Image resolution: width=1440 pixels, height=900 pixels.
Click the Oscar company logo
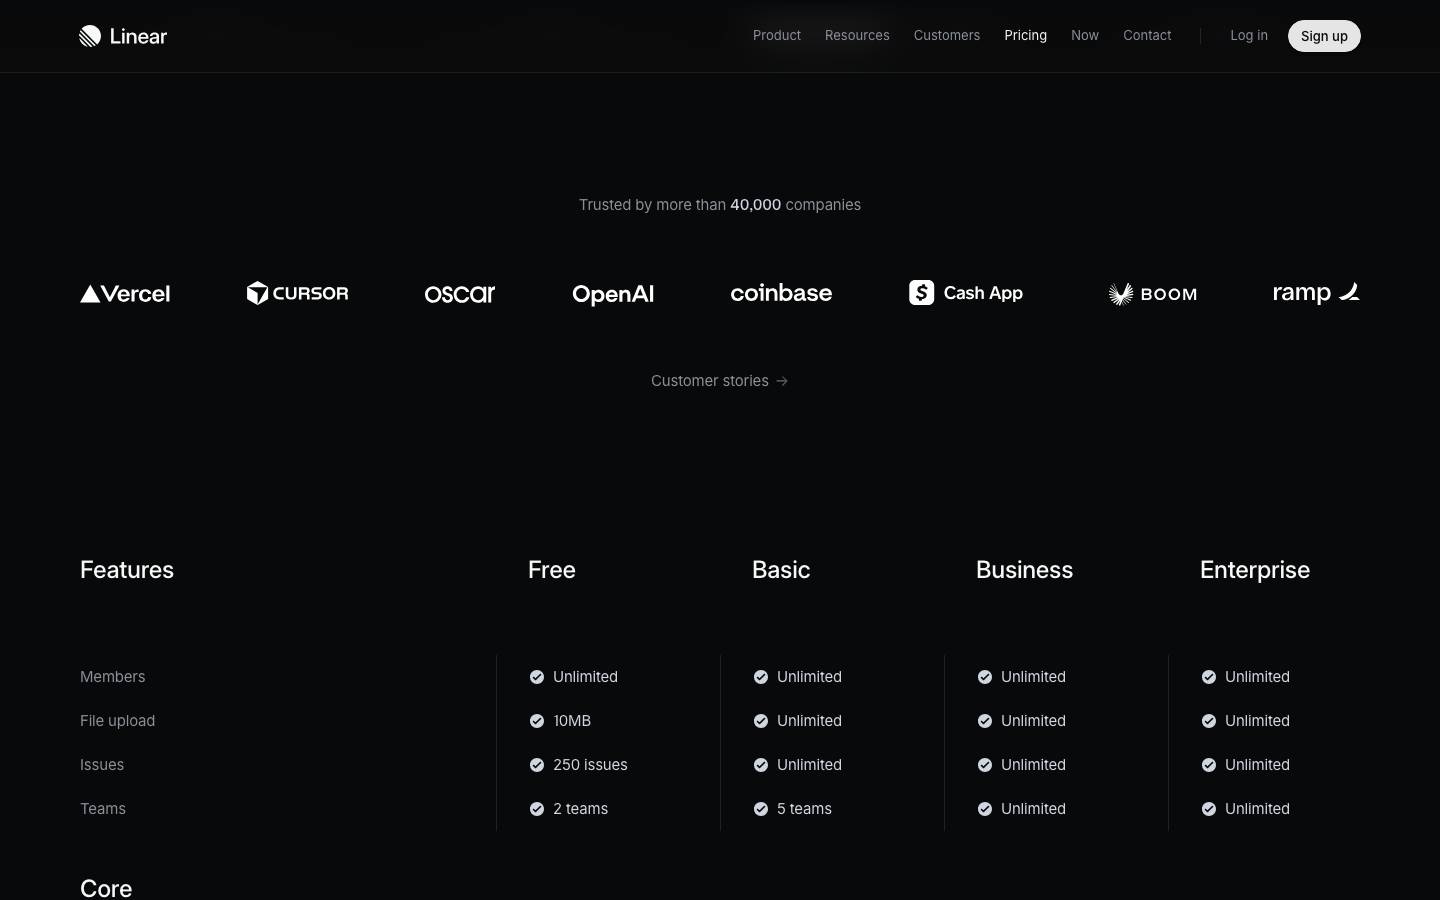click(x=460, y=294)
